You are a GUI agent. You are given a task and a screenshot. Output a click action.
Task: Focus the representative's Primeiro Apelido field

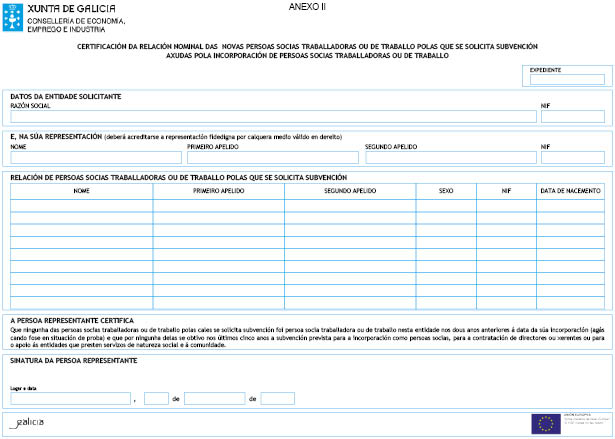(x=272, y=158)
